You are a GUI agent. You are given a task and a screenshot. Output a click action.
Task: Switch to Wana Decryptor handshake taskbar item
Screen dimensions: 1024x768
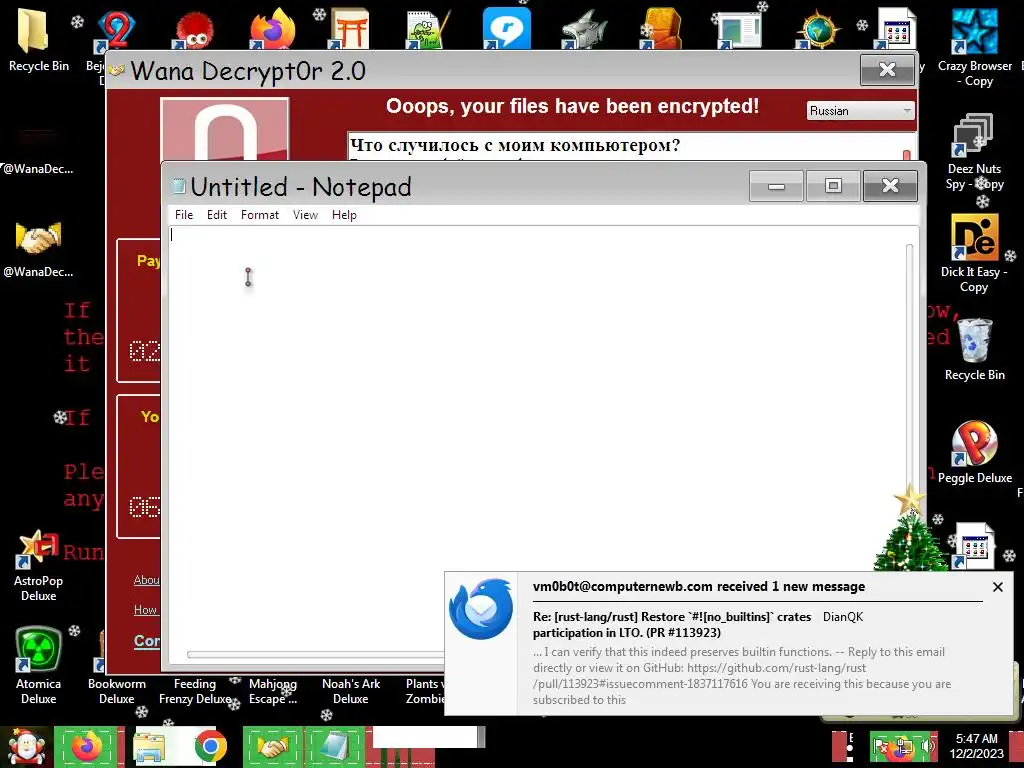(273, 747)
